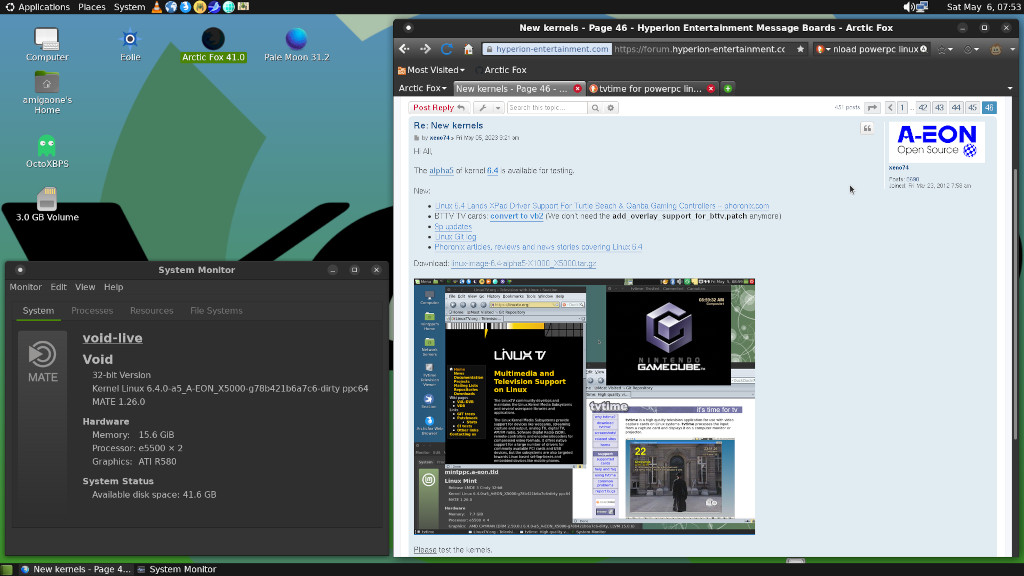Viewport: 1024px width, 576px height.
Task: Open the alpha5 link in post
Action: [x=441, y=170]
